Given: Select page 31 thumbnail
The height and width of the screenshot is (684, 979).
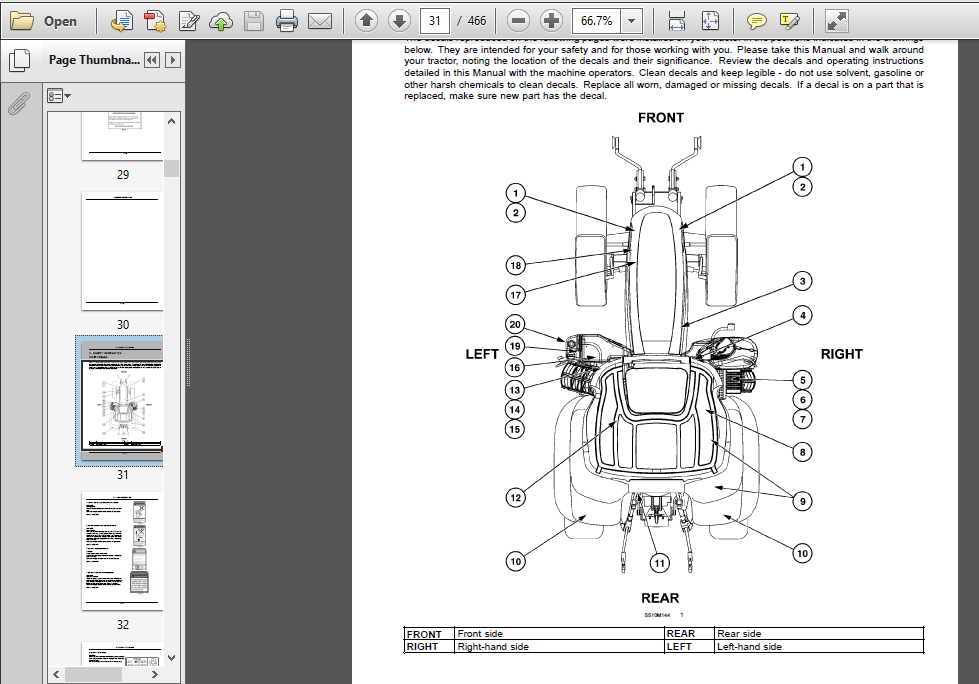Looking at the screenshot, I should (120, 401).
